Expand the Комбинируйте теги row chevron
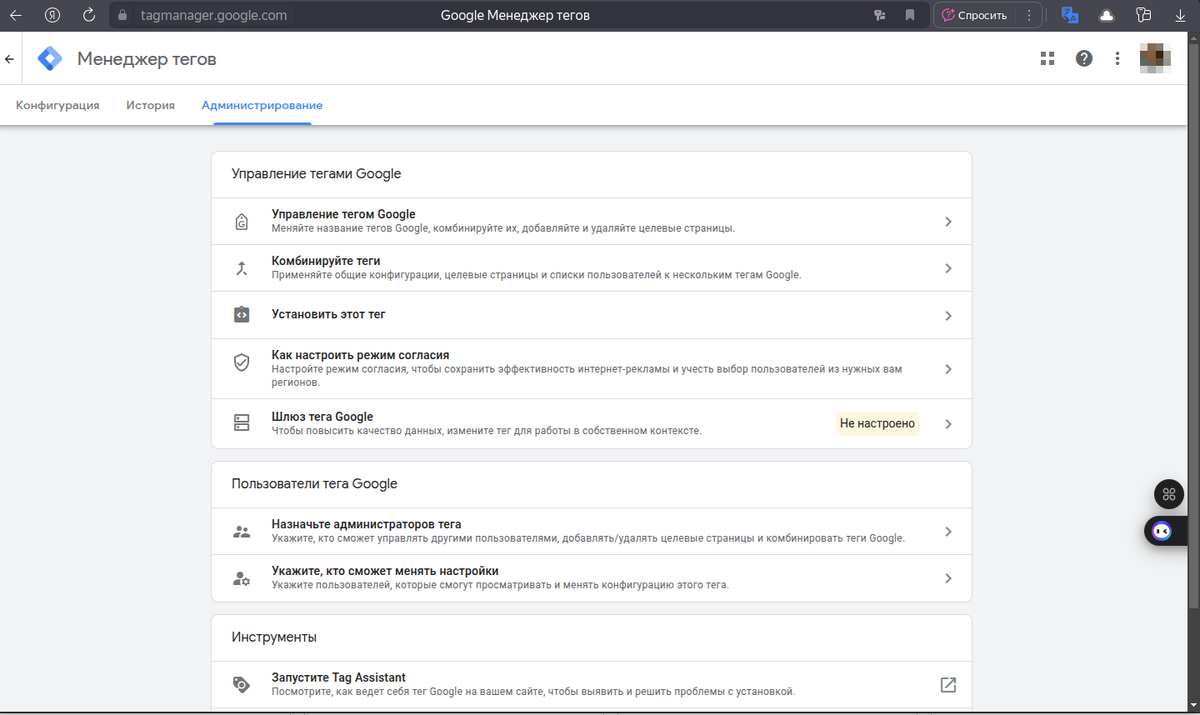Screen dimensions: 1200x715 click(948, 268)
